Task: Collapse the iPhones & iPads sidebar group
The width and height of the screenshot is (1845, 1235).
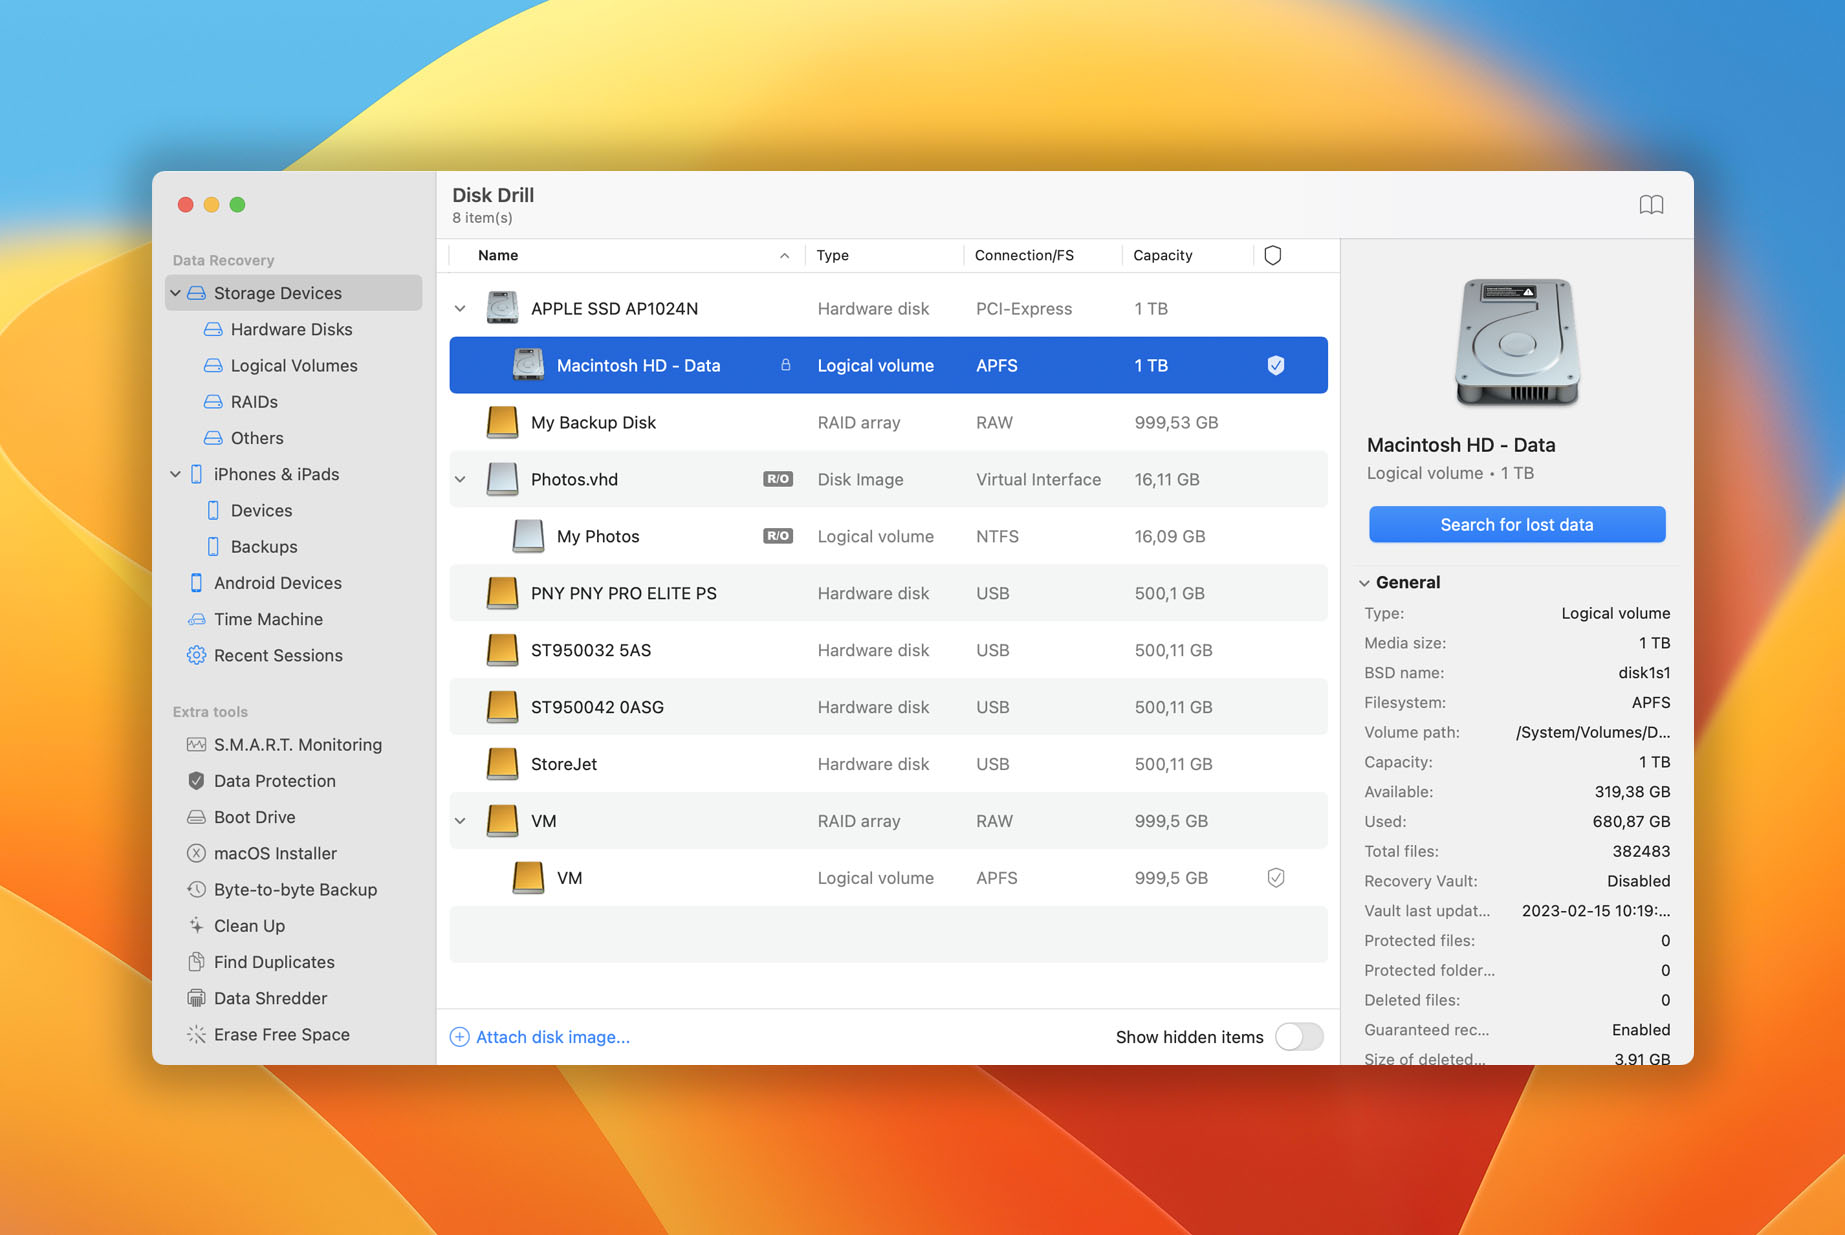Action: (x=176, y=474)
